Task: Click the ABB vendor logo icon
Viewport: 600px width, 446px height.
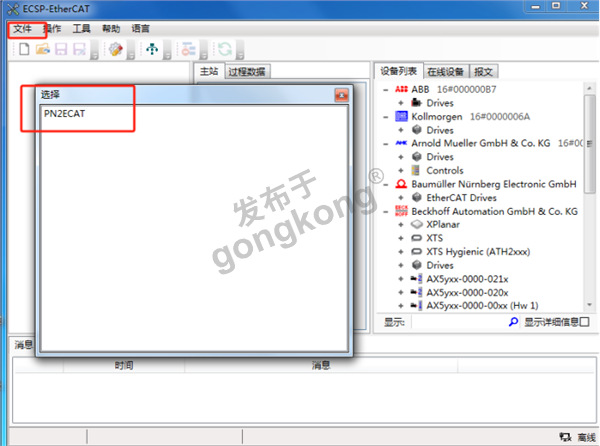Action: (x=401, y=89)
